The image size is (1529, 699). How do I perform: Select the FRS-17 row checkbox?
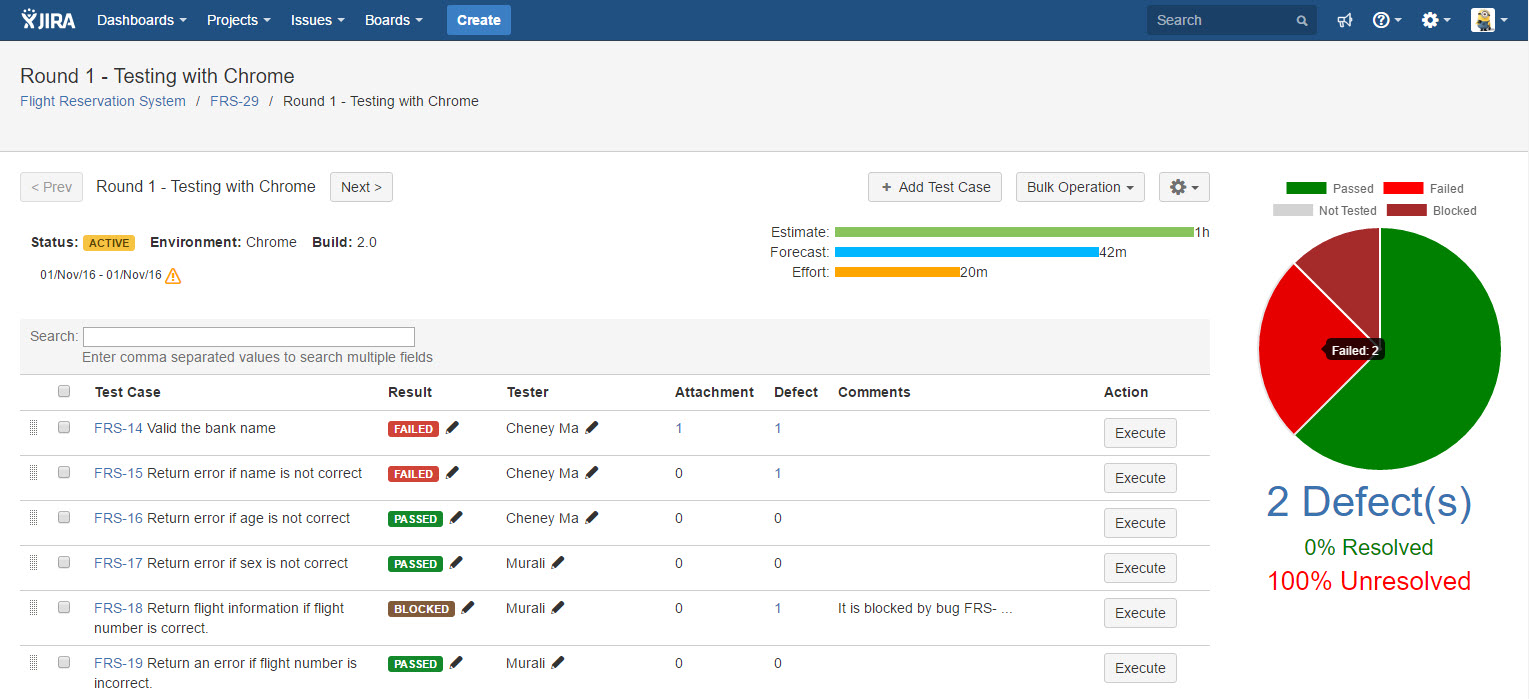pyautogui.click(x=64, y=562)
